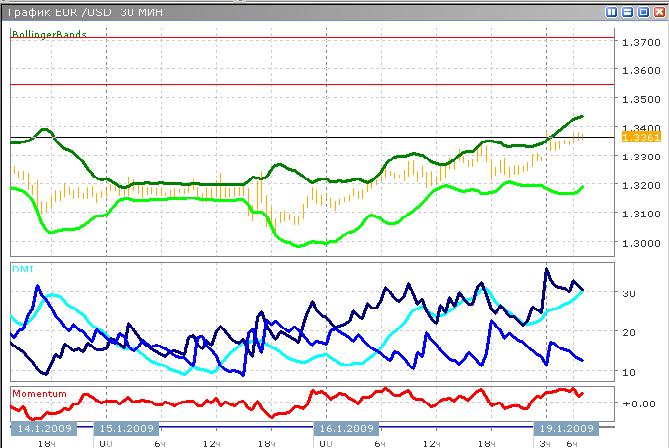The width and height of the screenshot is (669, 448).
Task: Click the 1.3700 price axis label
Action: pyautogui.click(x=637, y=43)
